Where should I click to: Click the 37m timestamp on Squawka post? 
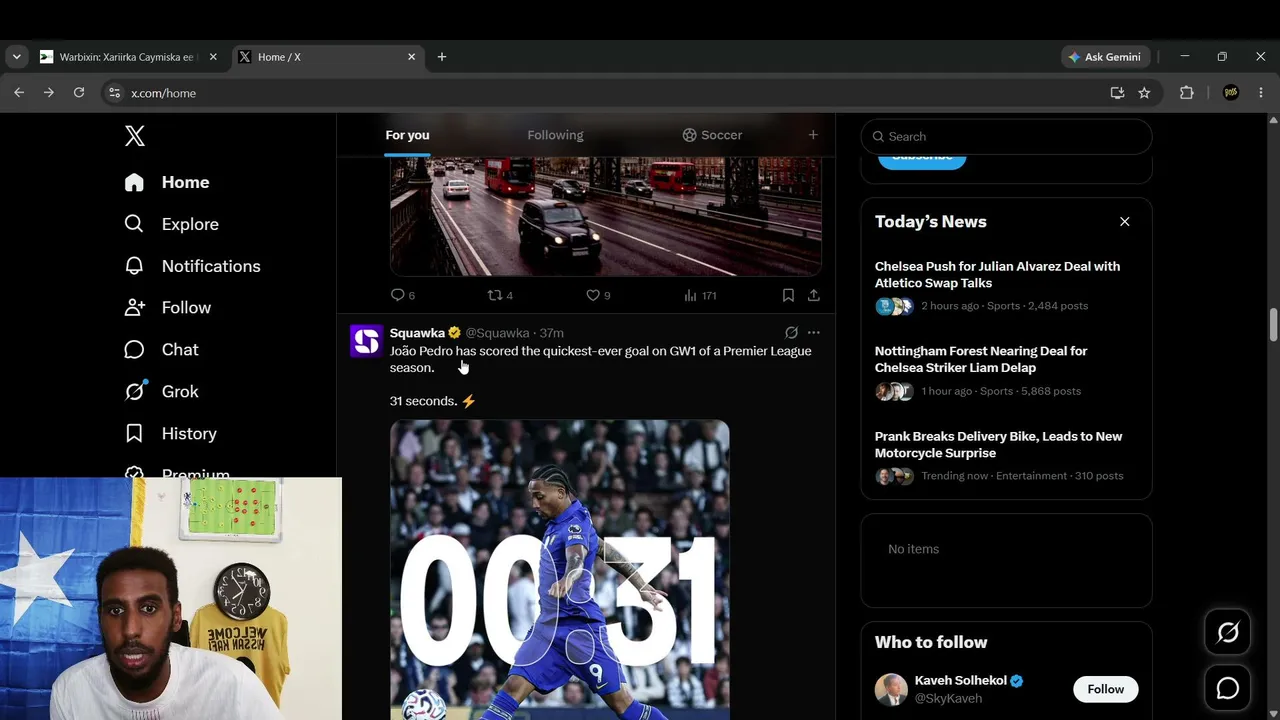[x=552, y=333]
